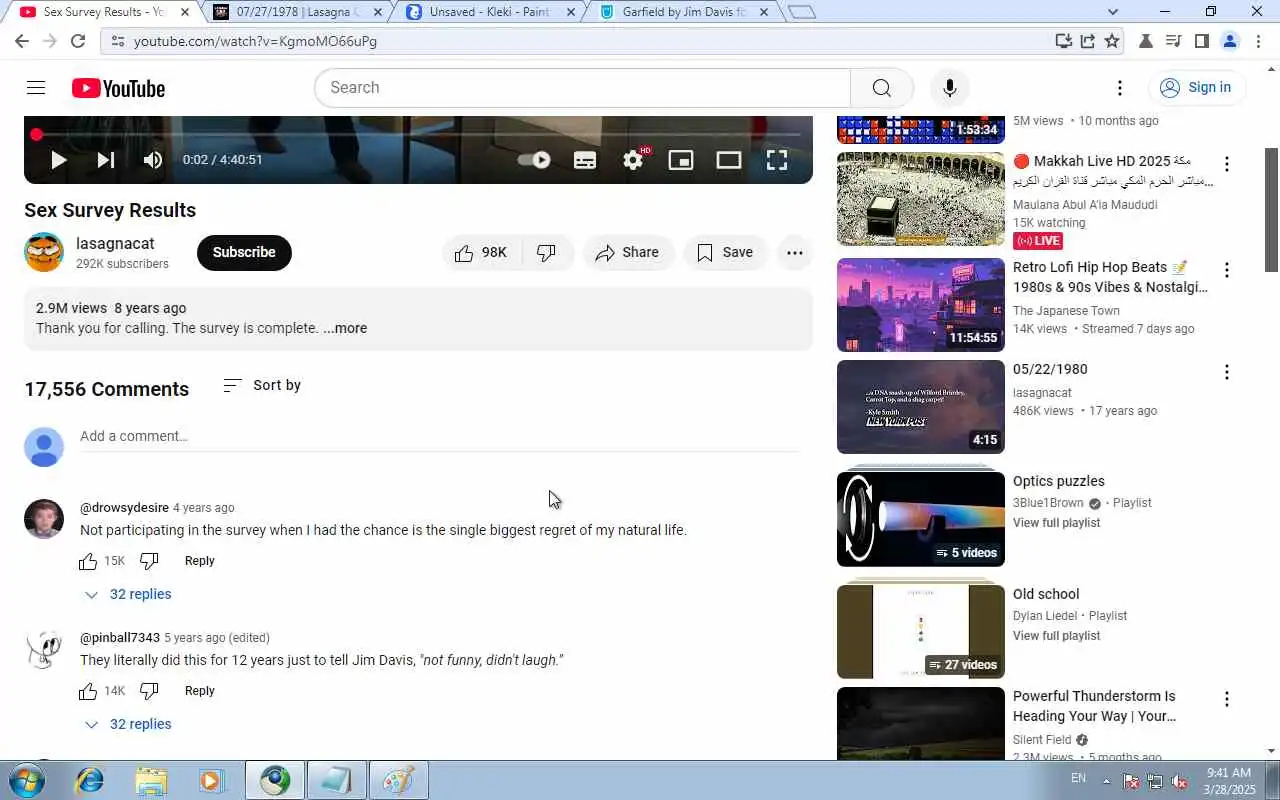Click the search magnifier button
This screenshot has width=1280, height=800.
click(x=881, y=88)
